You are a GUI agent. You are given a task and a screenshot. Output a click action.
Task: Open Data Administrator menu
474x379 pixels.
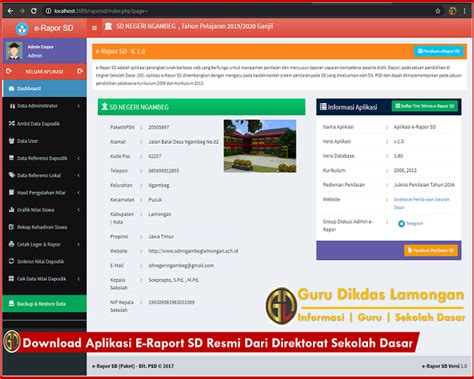44,106
